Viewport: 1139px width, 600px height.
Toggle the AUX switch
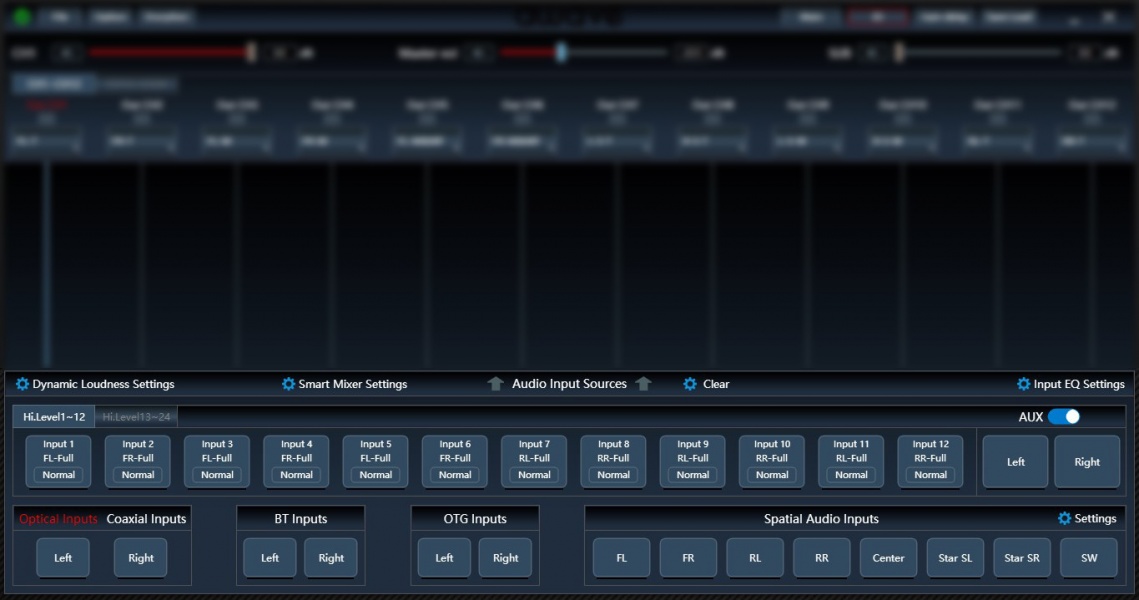tap(1064, 417)
